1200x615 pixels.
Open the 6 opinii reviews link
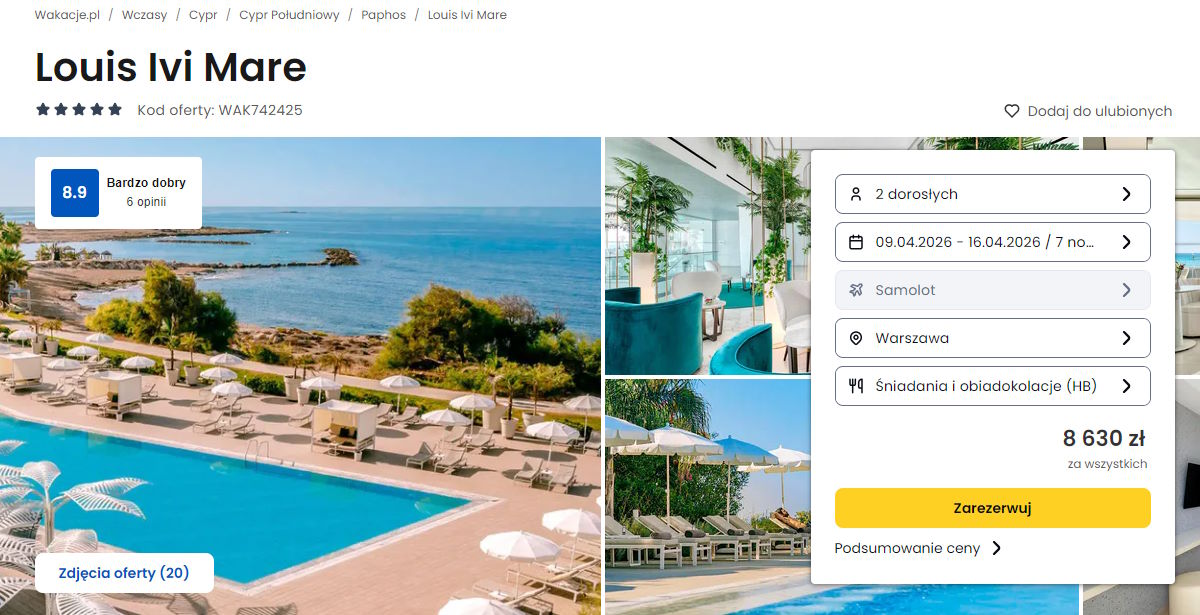click(146, 202)
